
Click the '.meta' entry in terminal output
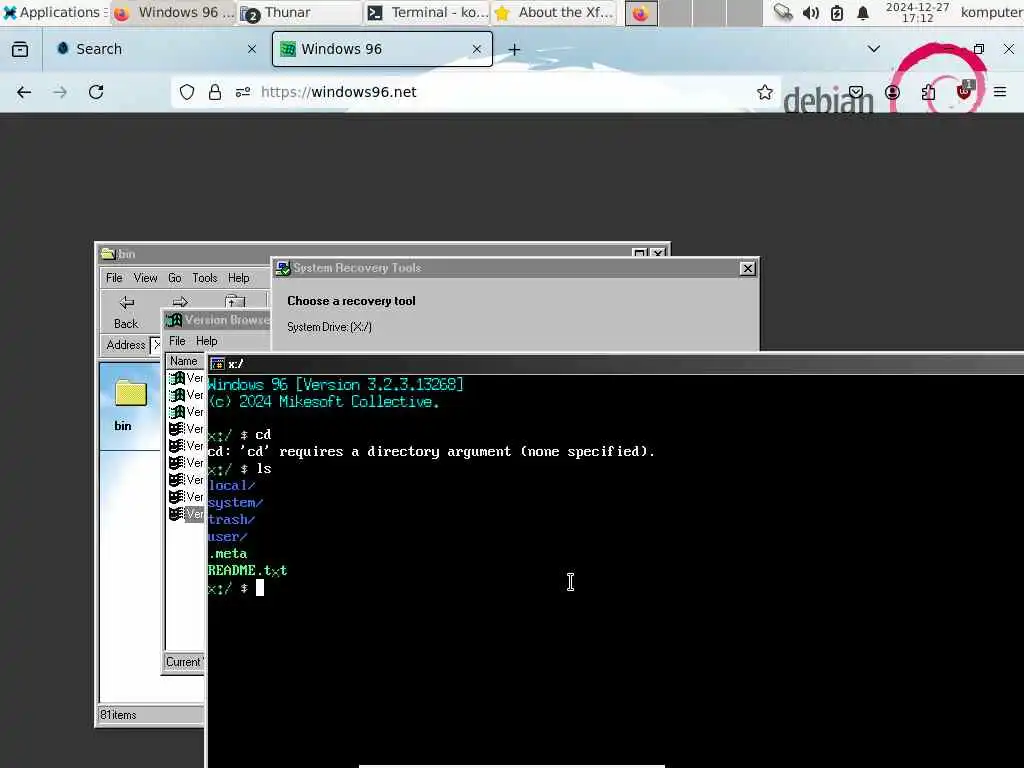[x=227, y=553]
